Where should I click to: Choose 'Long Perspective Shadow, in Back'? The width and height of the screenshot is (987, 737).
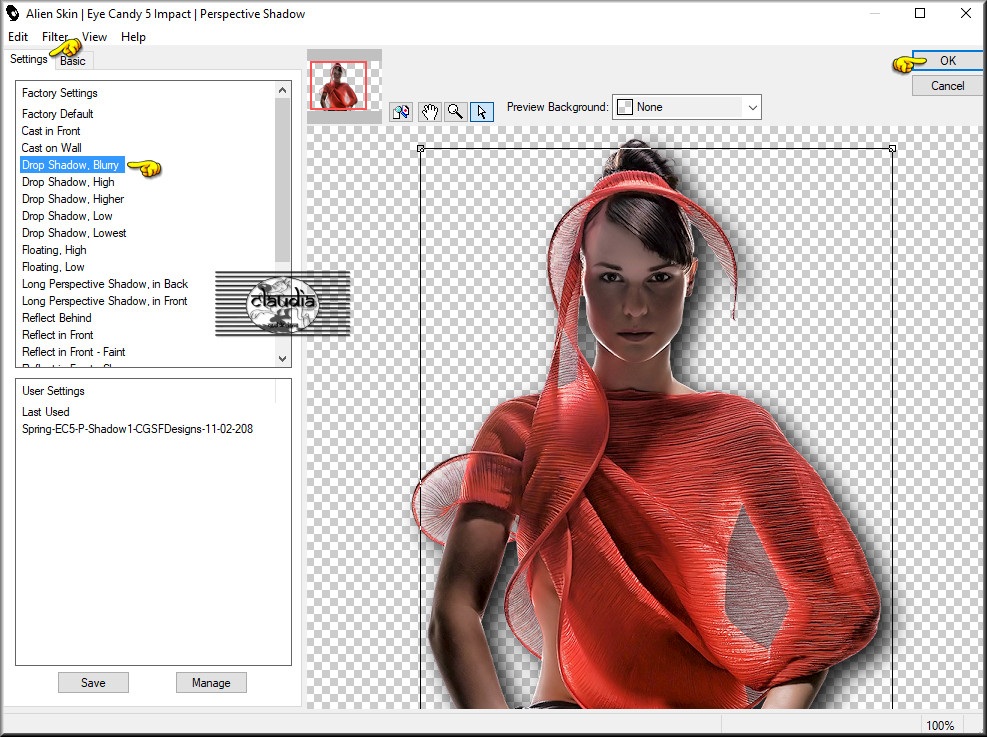[105, 284]
